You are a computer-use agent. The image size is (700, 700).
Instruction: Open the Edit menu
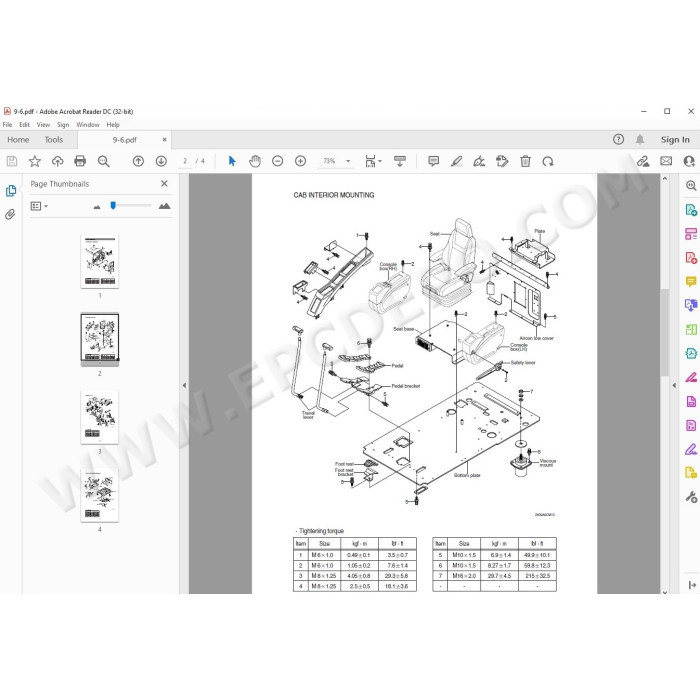25,125
